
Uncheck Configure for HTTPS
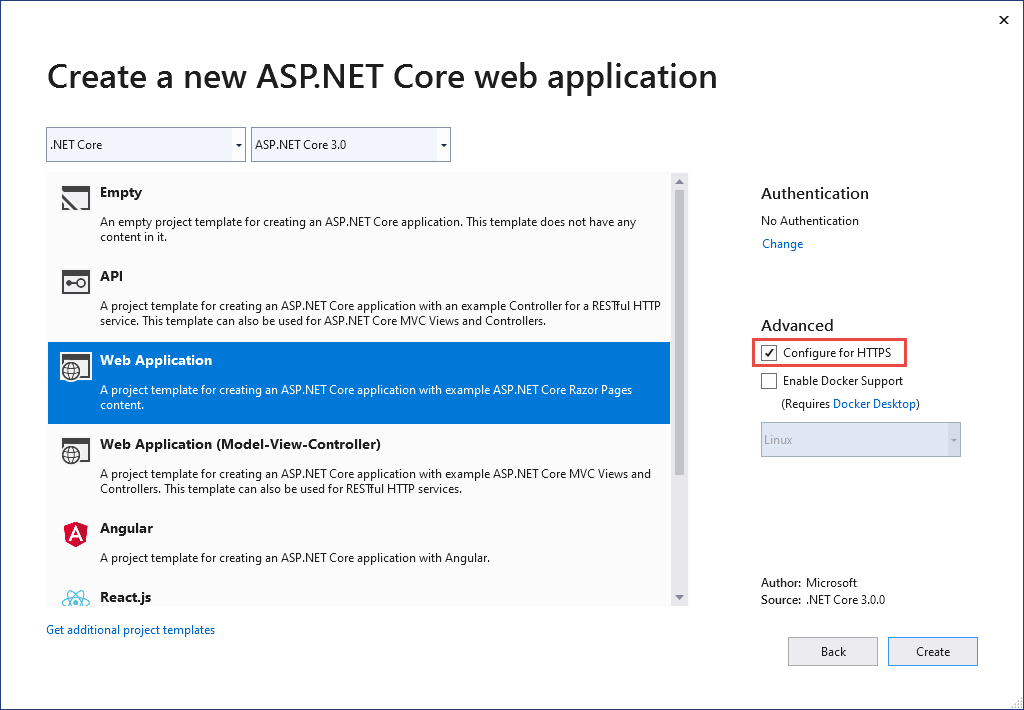click(769, 352)
